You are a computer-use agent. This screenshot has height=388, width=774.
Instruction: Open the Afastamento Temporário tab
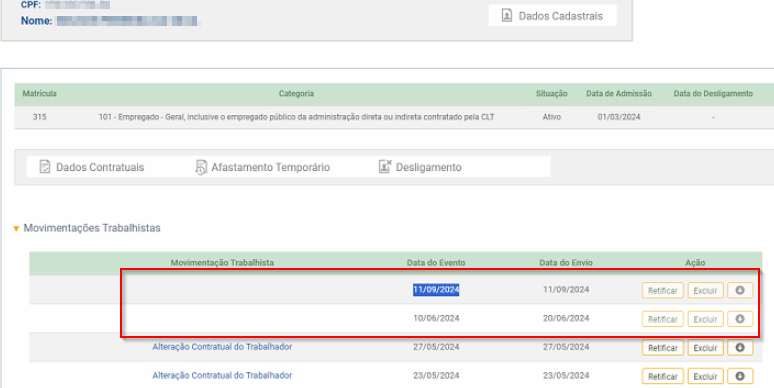point(262,167)
